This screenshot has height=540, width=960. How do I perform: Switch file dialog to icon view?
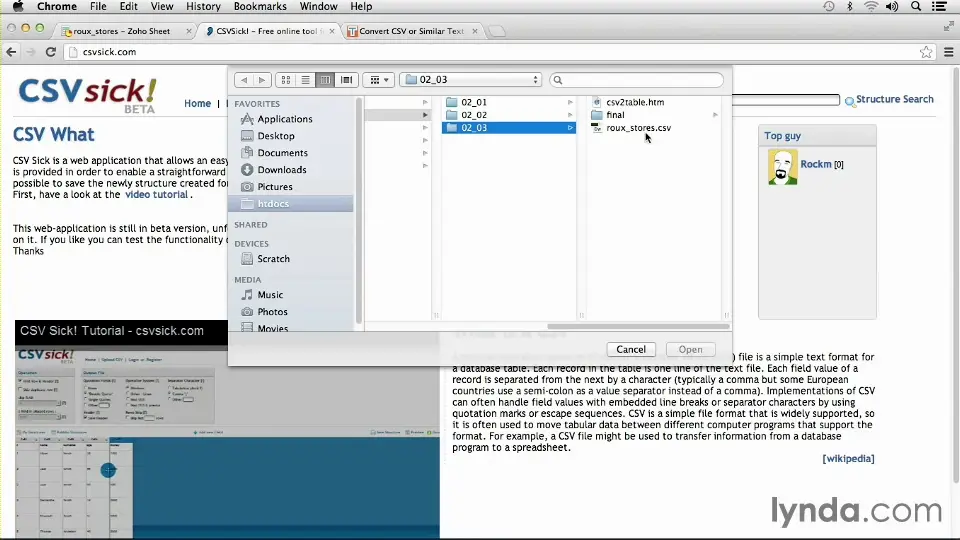(286, 80)
